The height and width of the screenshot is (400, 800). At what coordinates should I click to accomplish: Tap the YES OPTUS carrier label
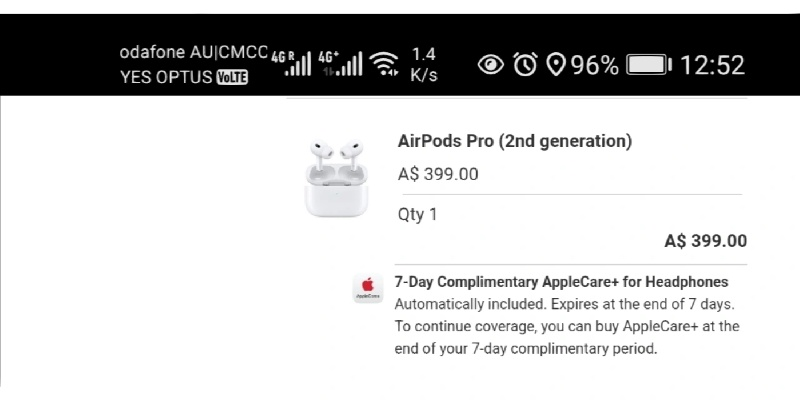coord(166,77)
